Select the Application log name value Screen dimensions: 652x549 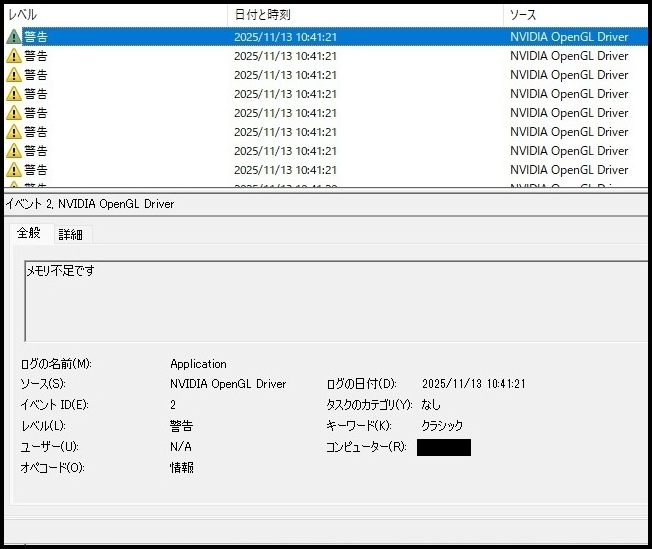point(198,364)
